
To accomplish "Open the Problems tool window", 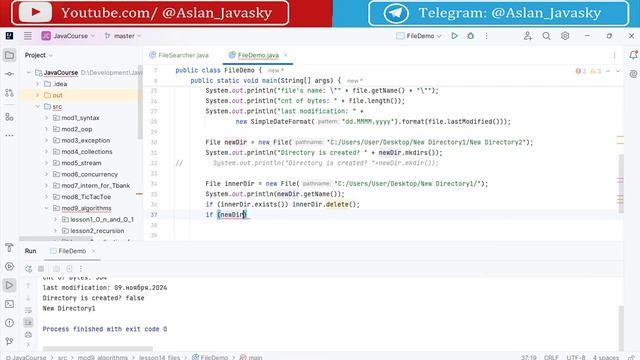I will [9, 323].
